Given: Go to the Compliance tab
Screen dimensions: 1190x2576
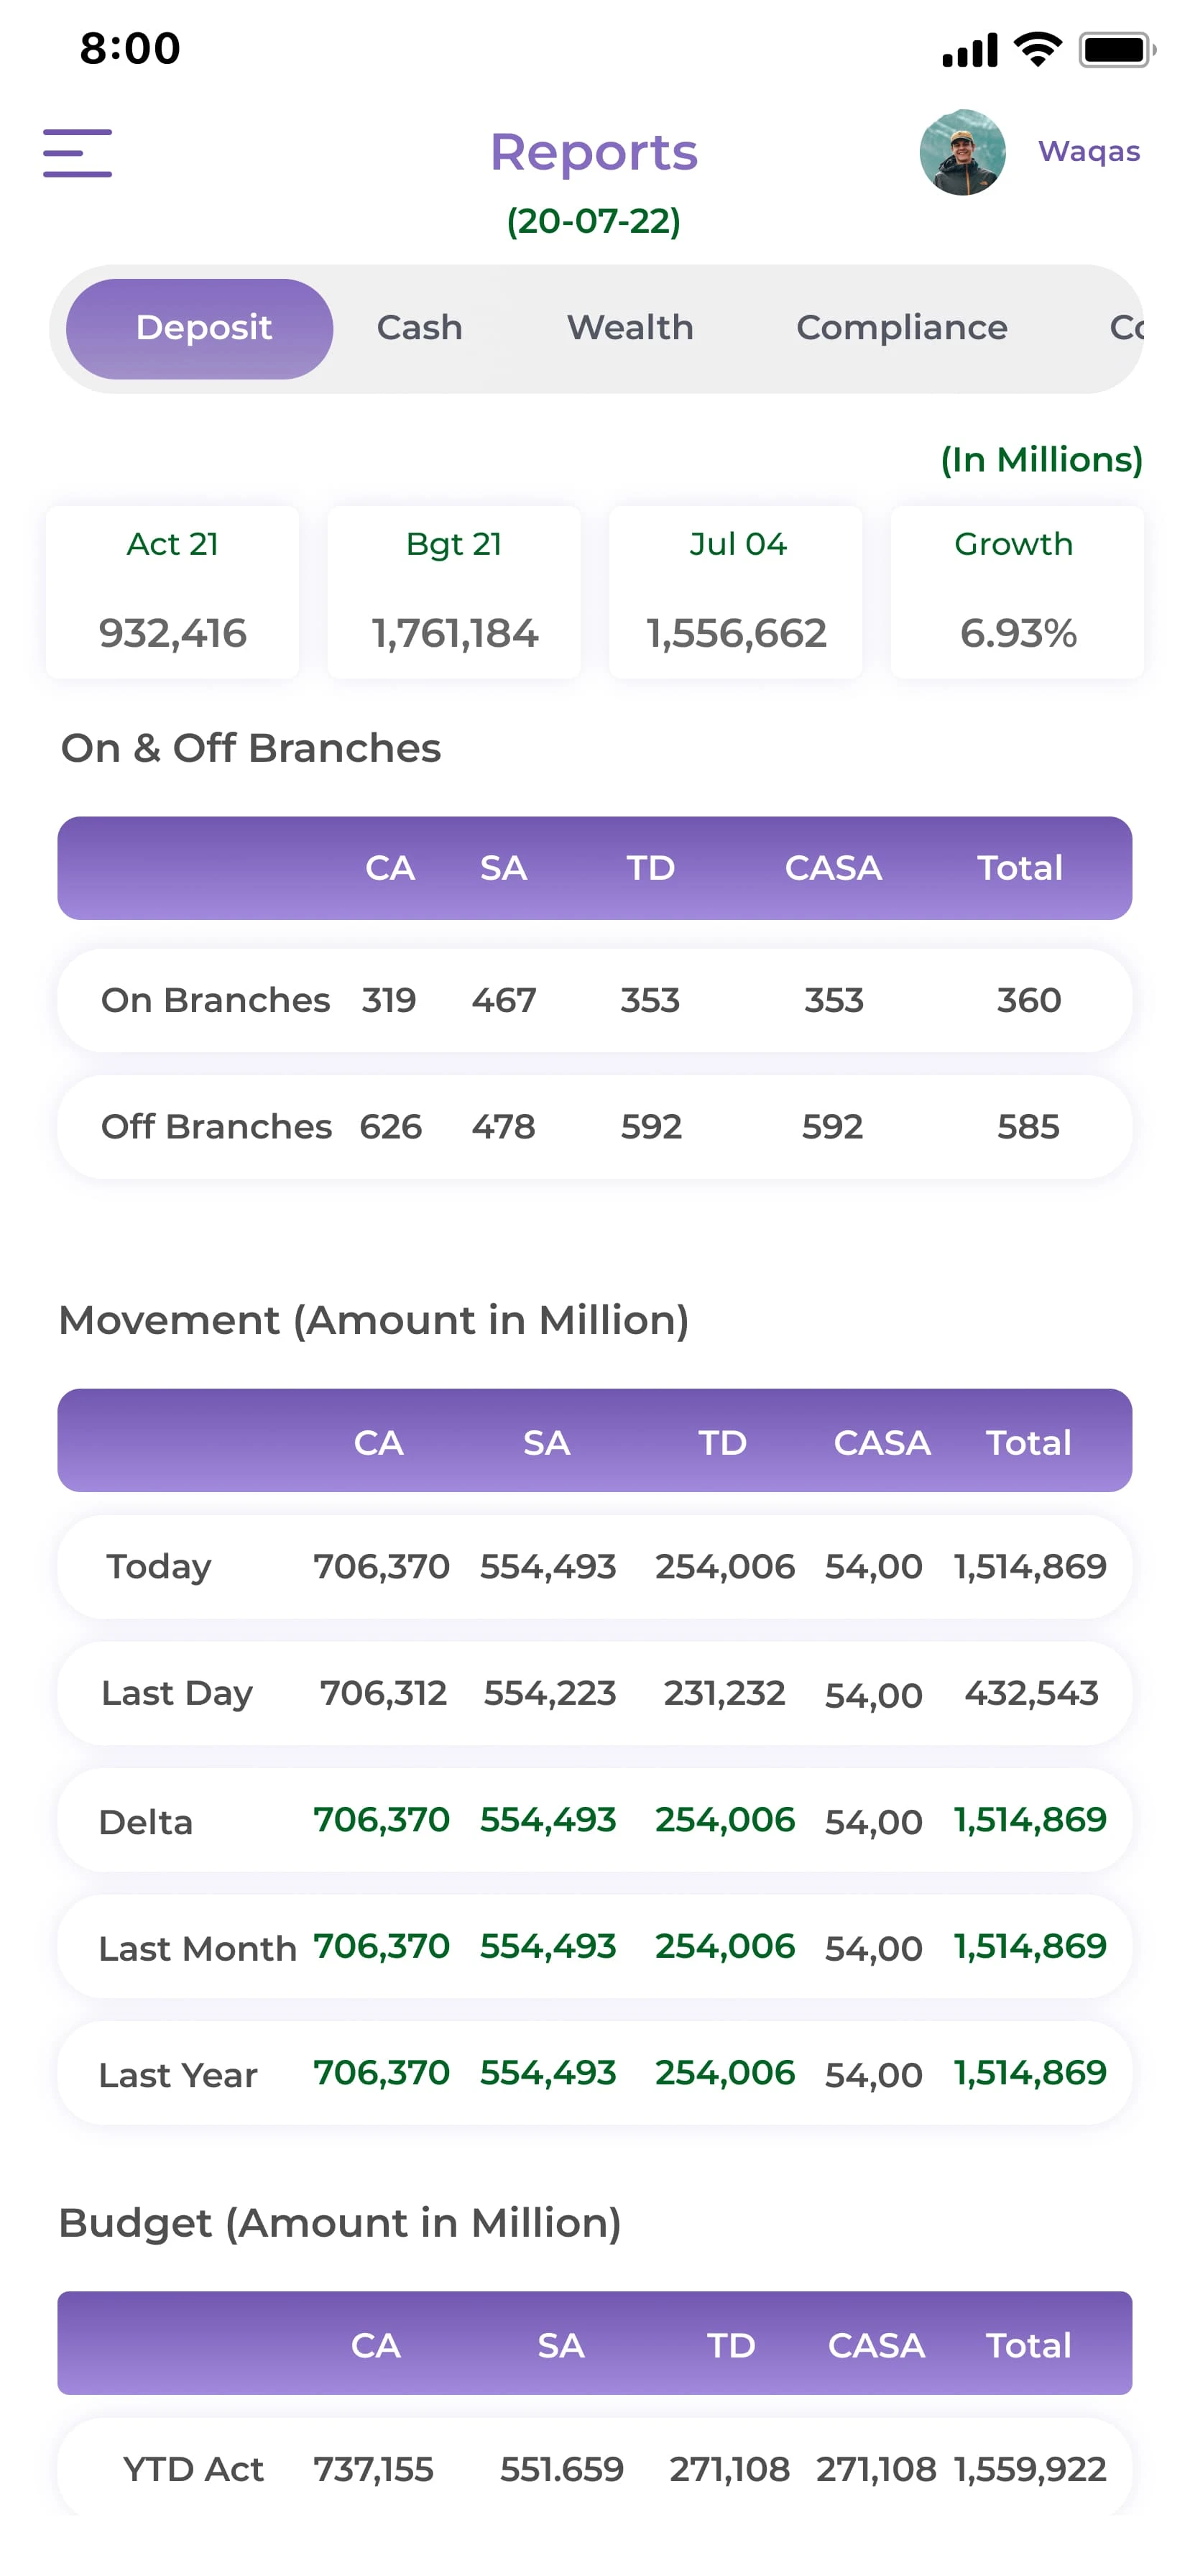Looking at the screenshot, I should 901,328.
